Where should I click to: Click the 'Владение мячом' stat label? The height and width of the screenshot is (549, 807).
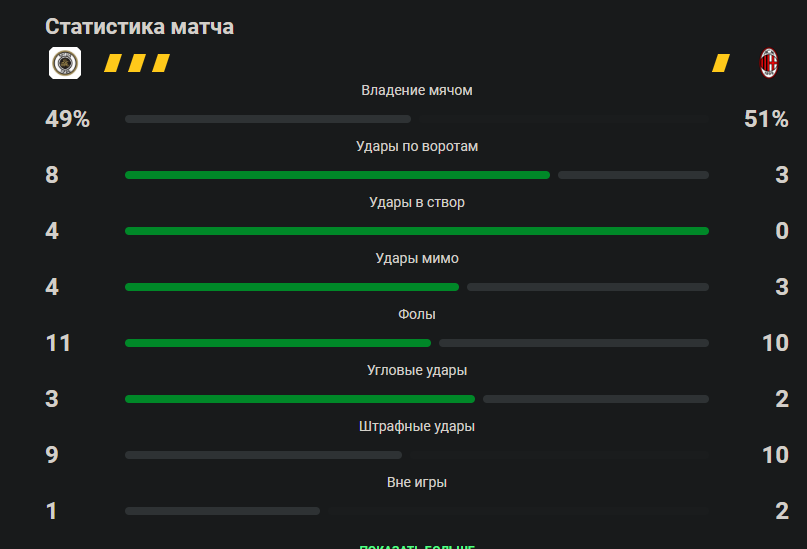[x=417, y=90]
